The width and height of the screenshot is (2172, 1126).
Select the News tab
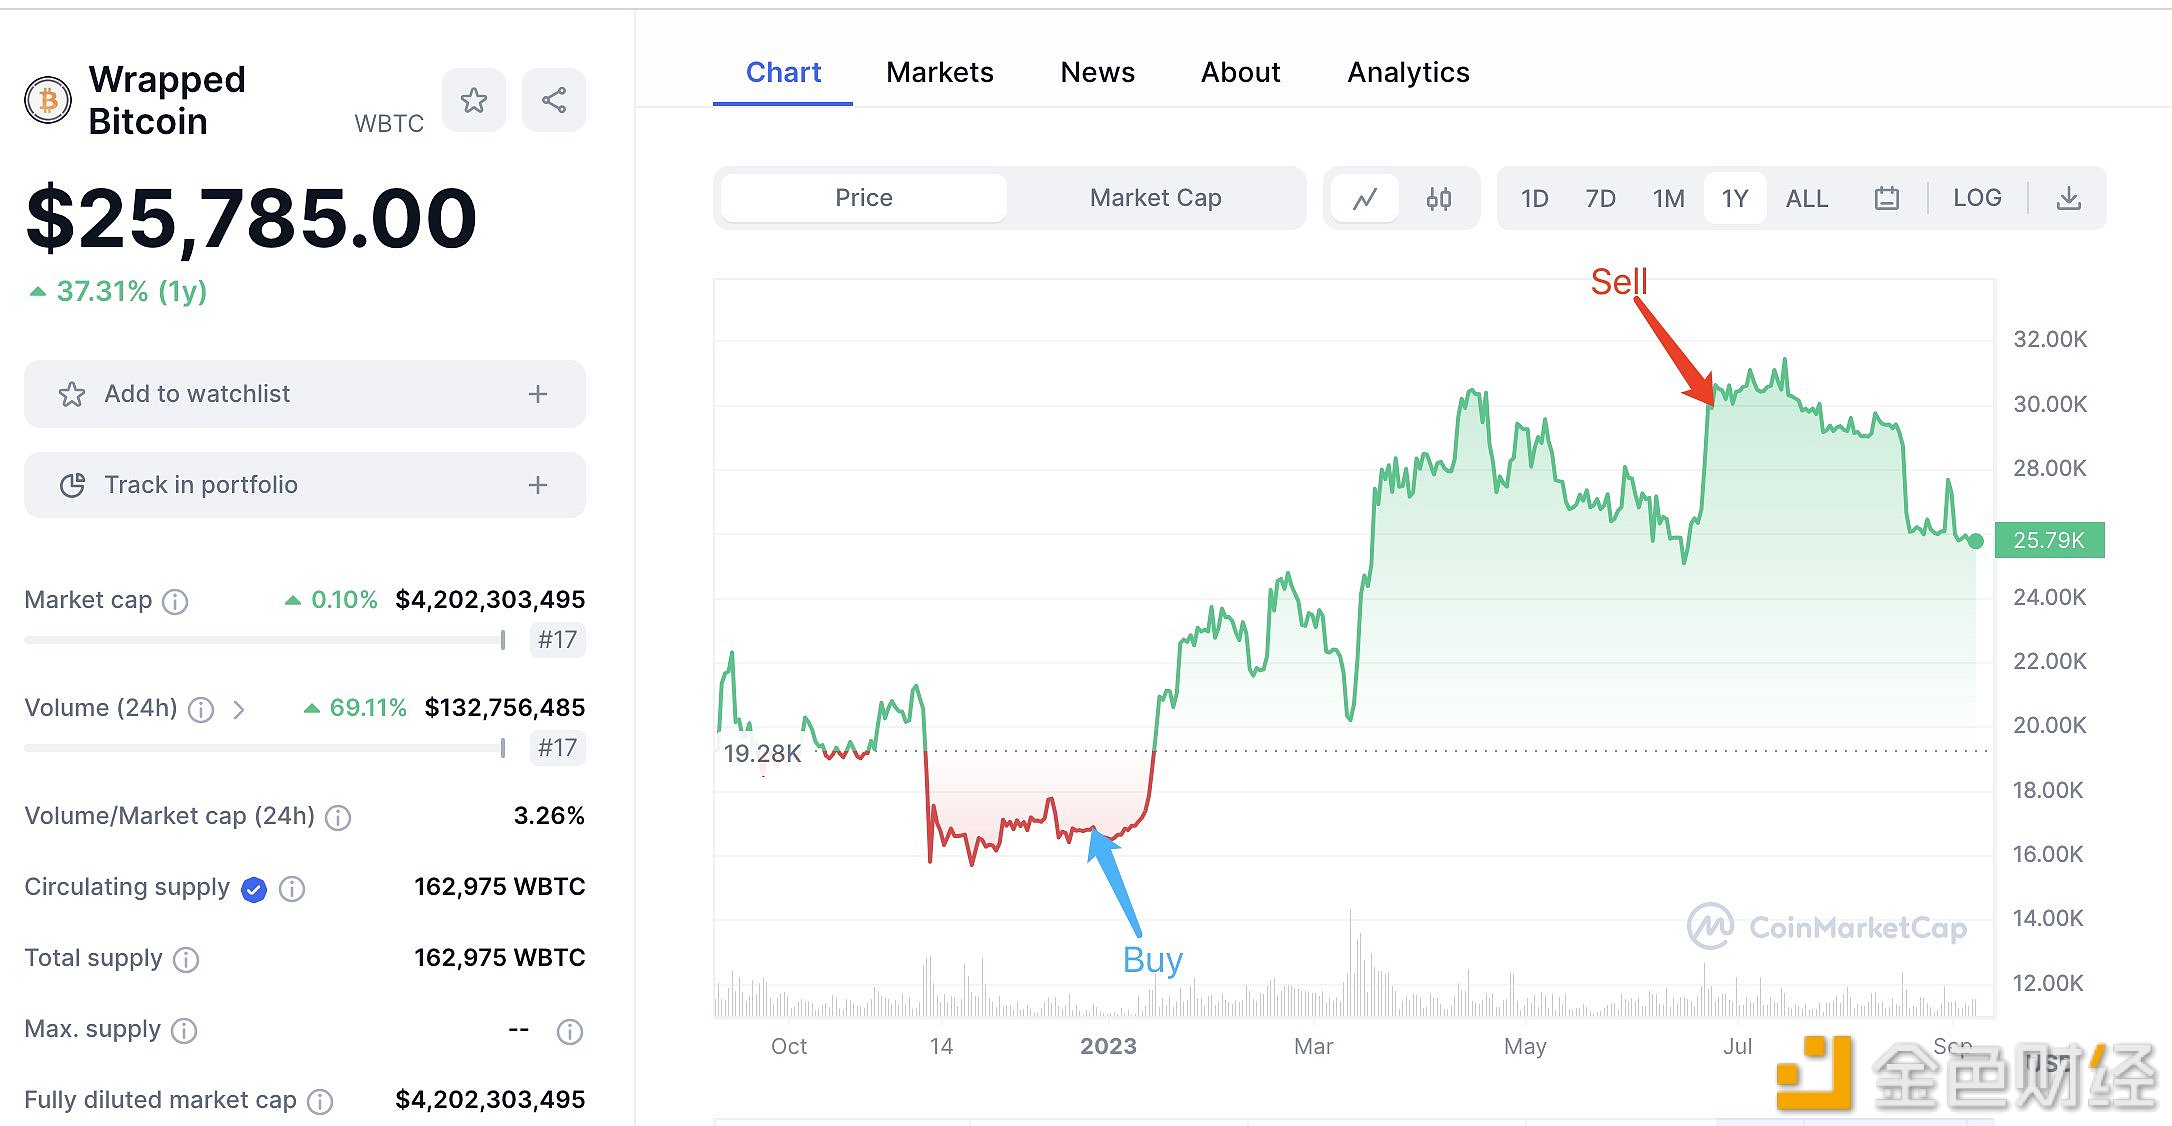click(x=1095, y=72)
